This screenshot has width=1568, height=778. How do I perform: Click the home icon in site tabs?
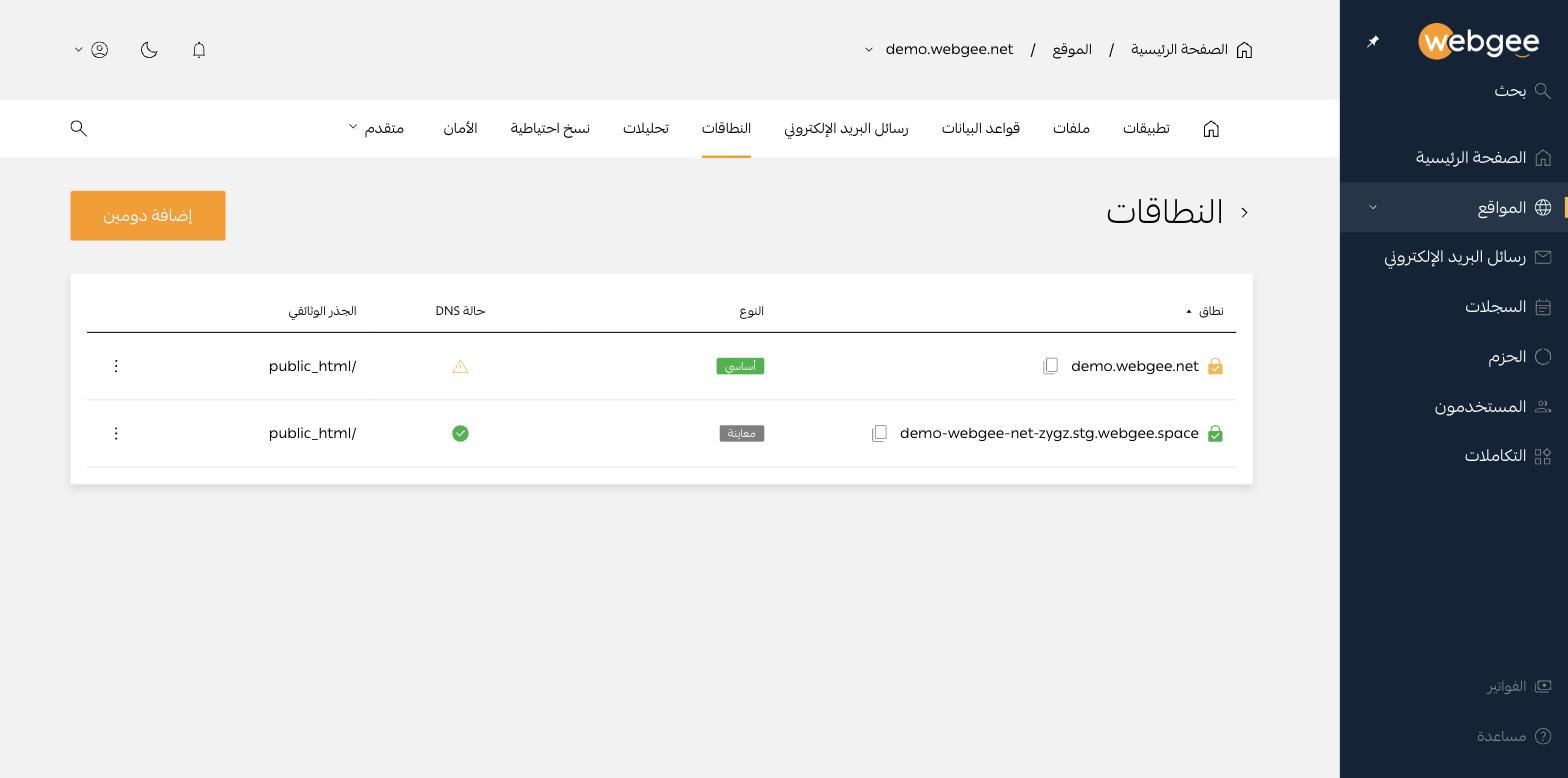[x=1211, y=128]
